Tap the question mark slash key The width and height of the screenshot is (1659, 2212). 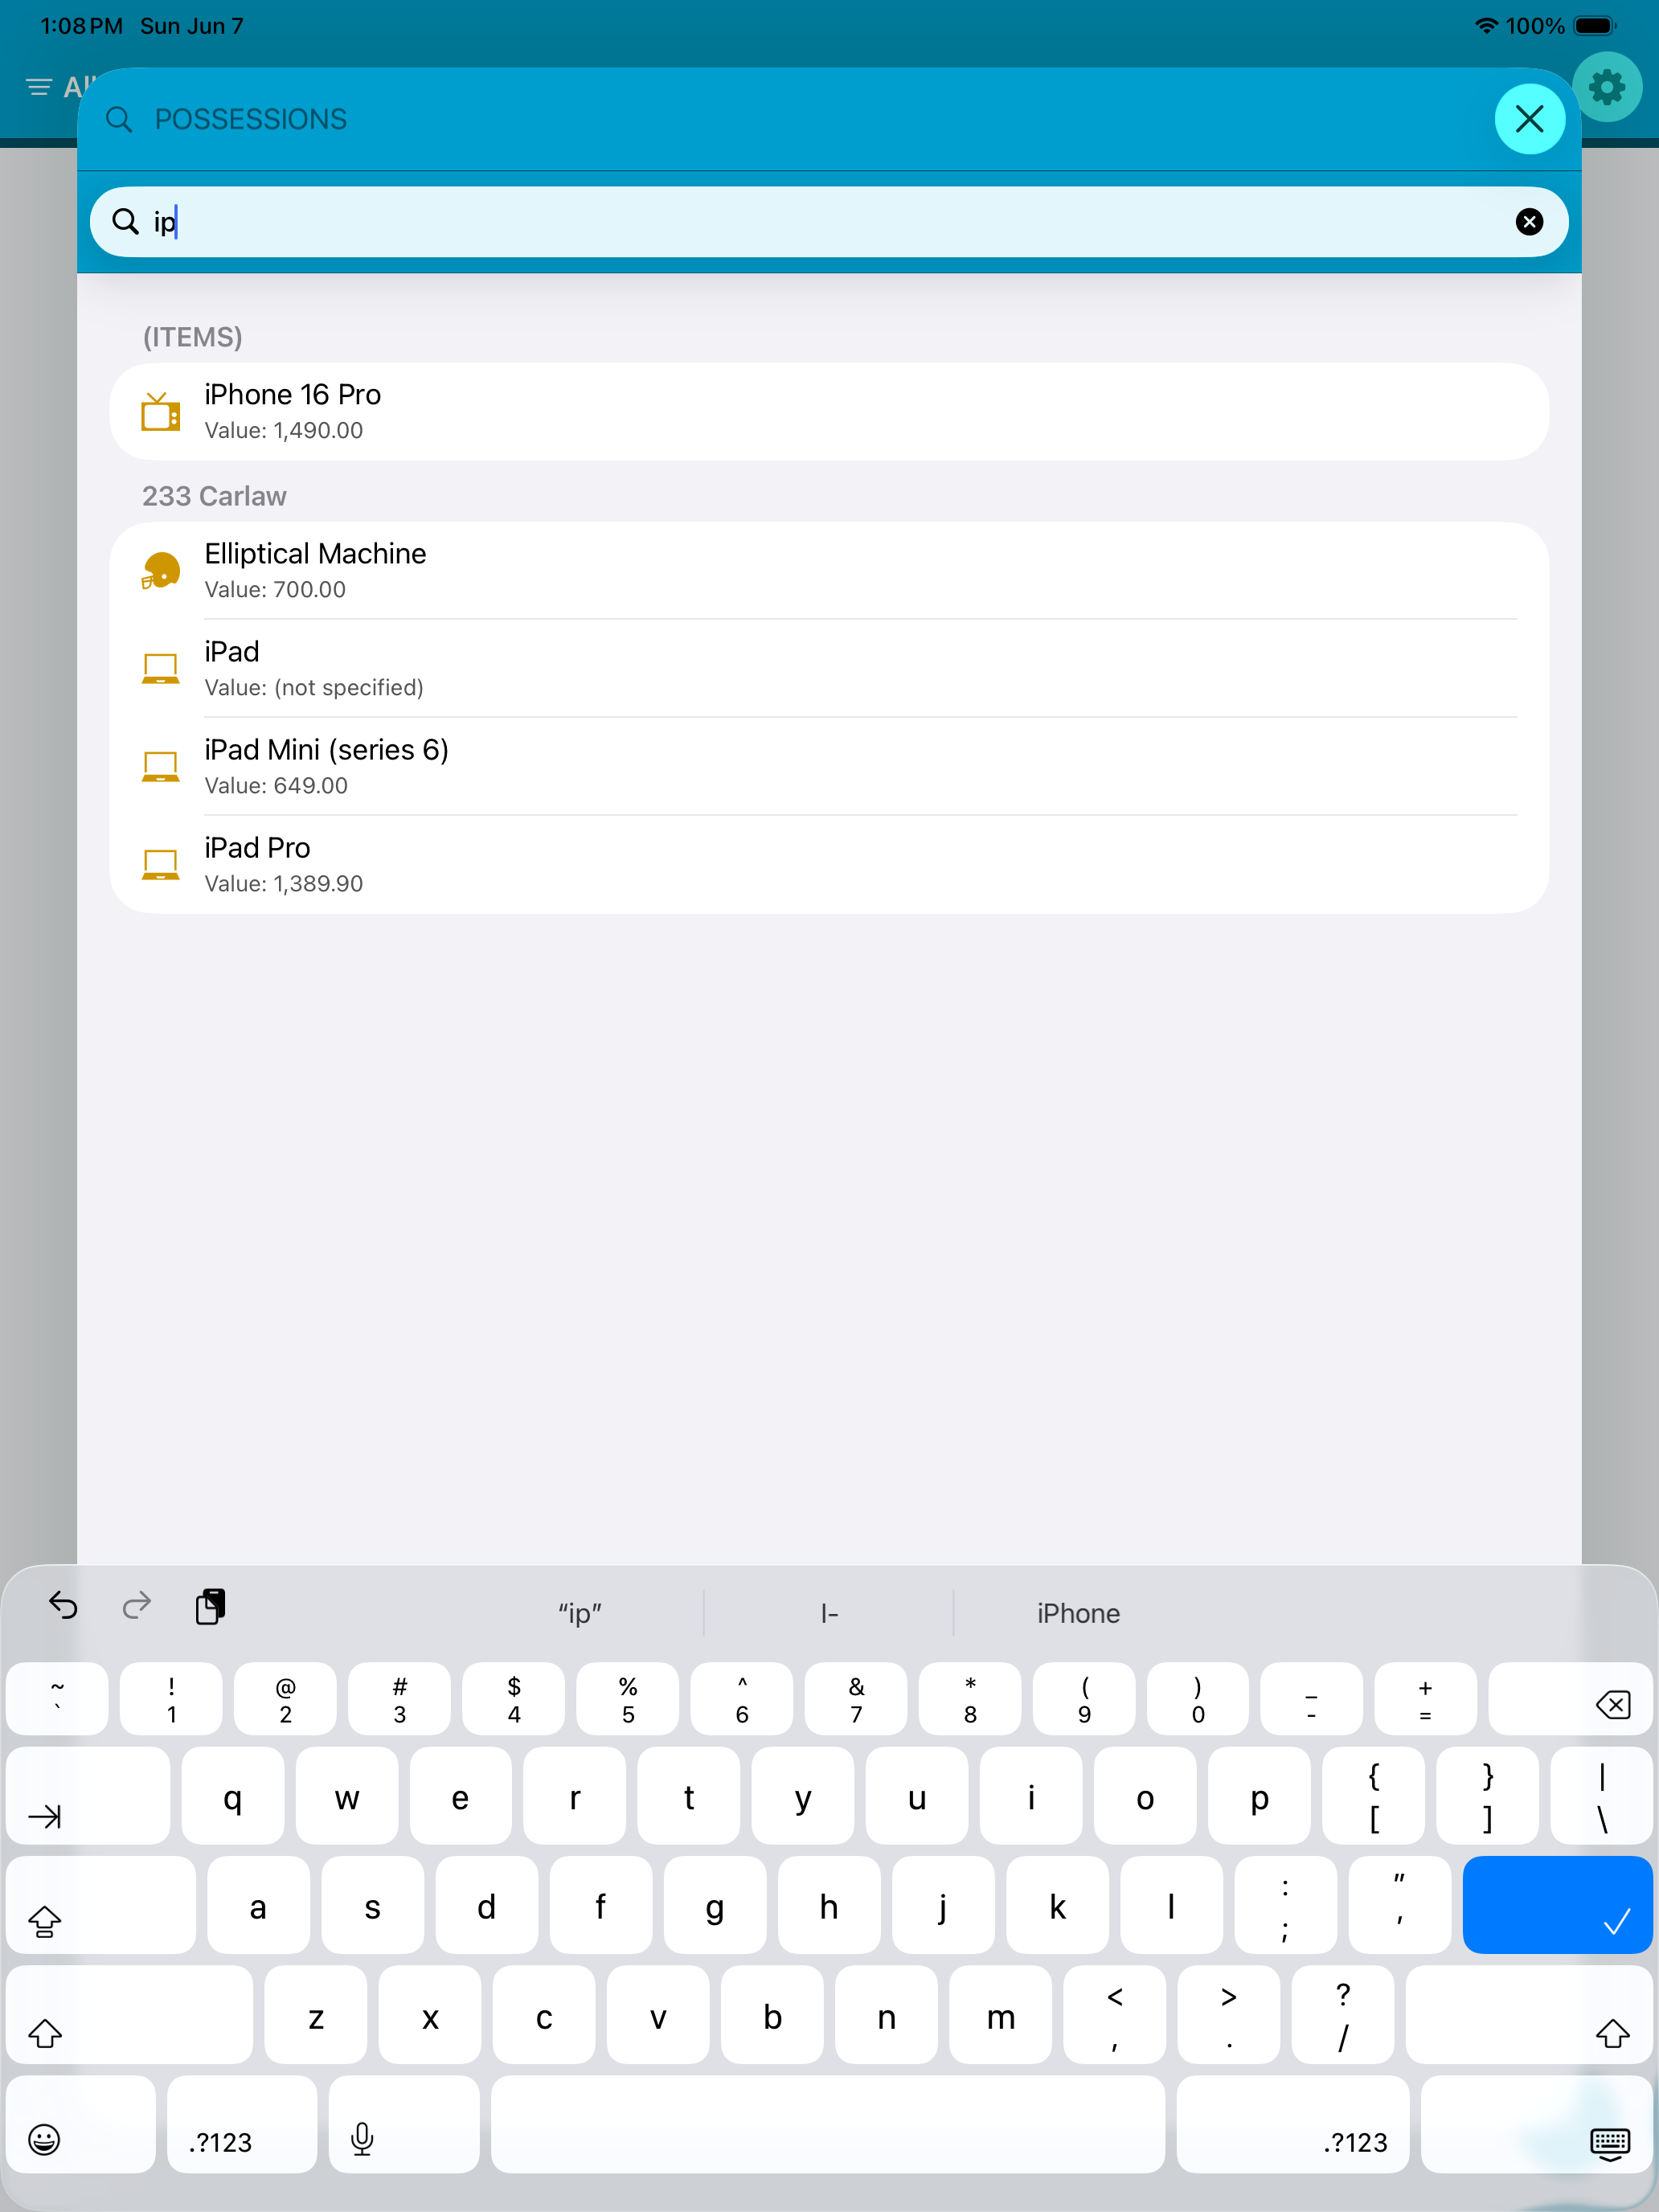pyautogui.click(x=1343, y=2015)
